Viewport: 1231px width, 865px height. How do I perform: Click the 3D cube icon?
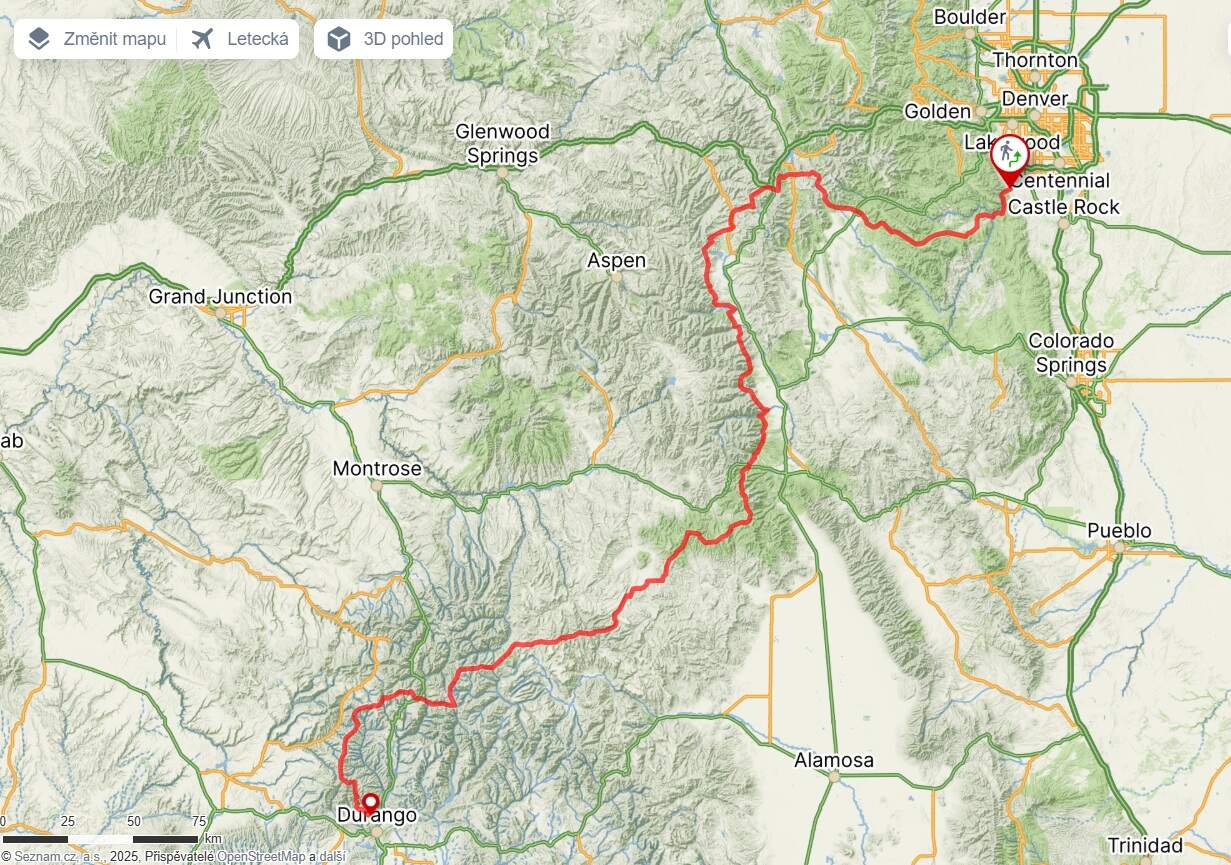click(x=339, y=39)
